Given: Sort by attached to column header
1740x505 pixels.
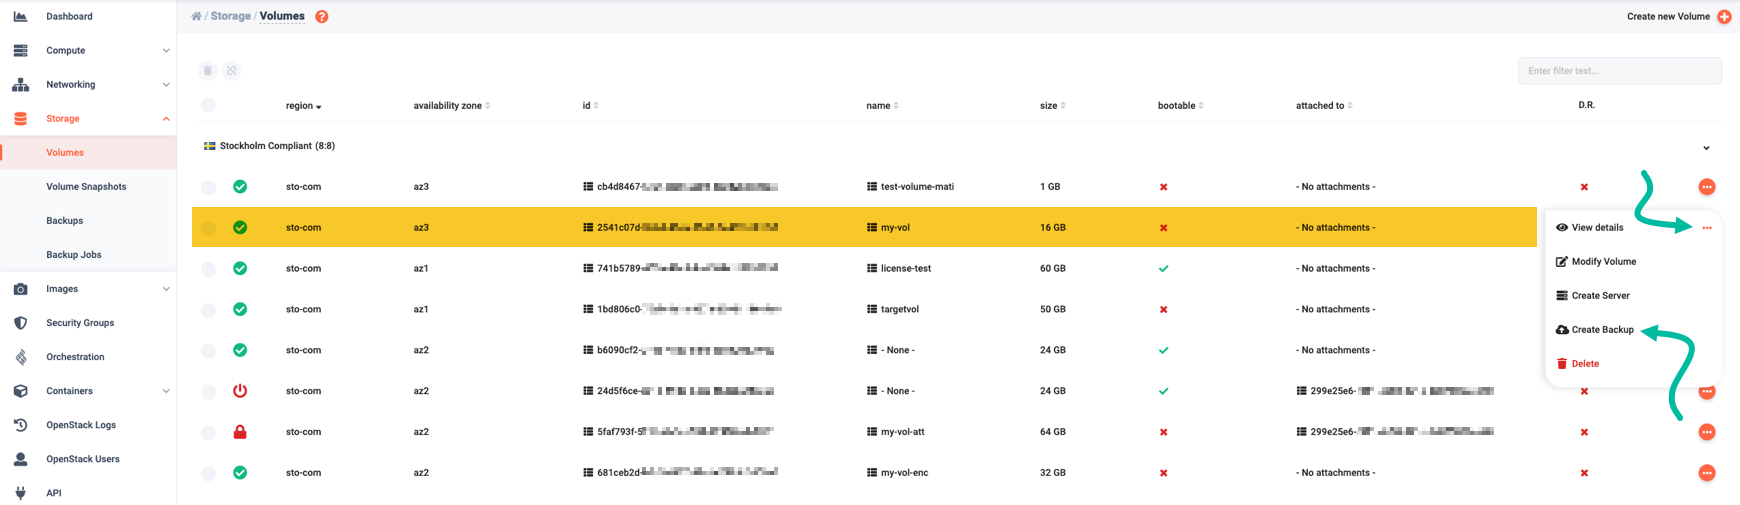Looking at the screenshot, I should [x=1324, y=106].
